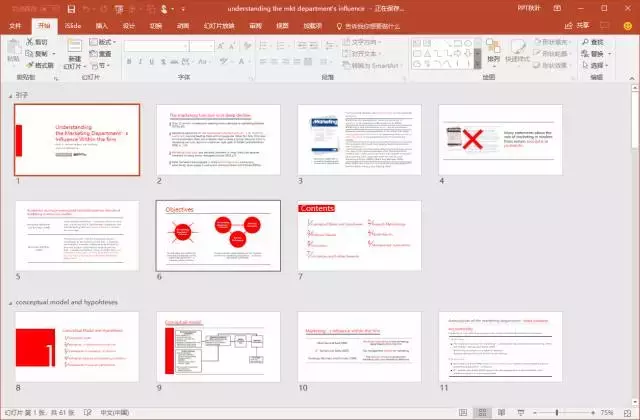640x420 pixels.
Task: Click the Replace (替换) button
Action: coord(593,53)
